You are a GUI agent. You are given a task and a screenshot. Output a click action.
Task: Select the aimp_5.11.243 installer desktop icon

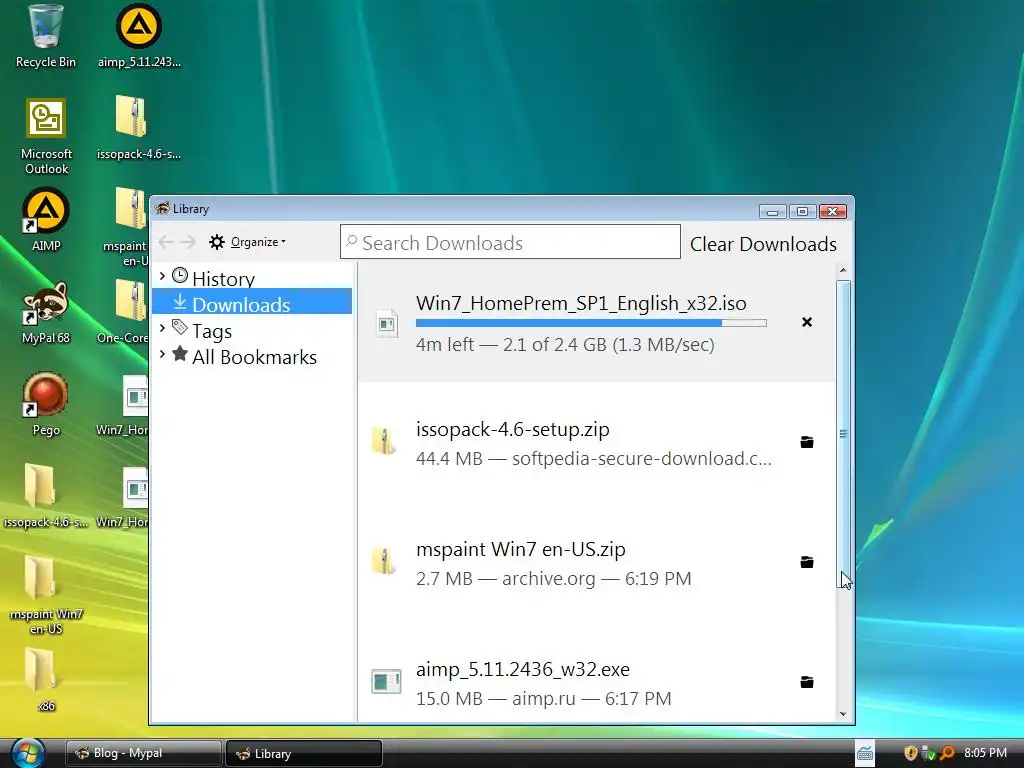click(139, 36)
